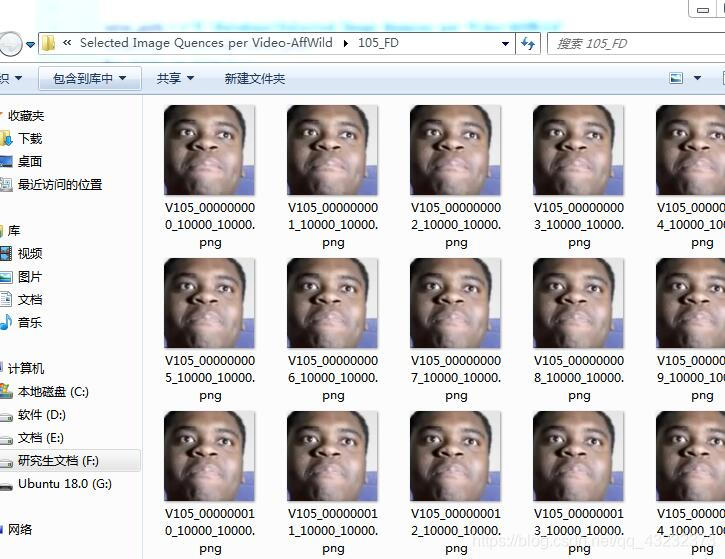Select 收藏夹 in navigation pane
The image size is (725, 559).
click(x=26, y=116)
